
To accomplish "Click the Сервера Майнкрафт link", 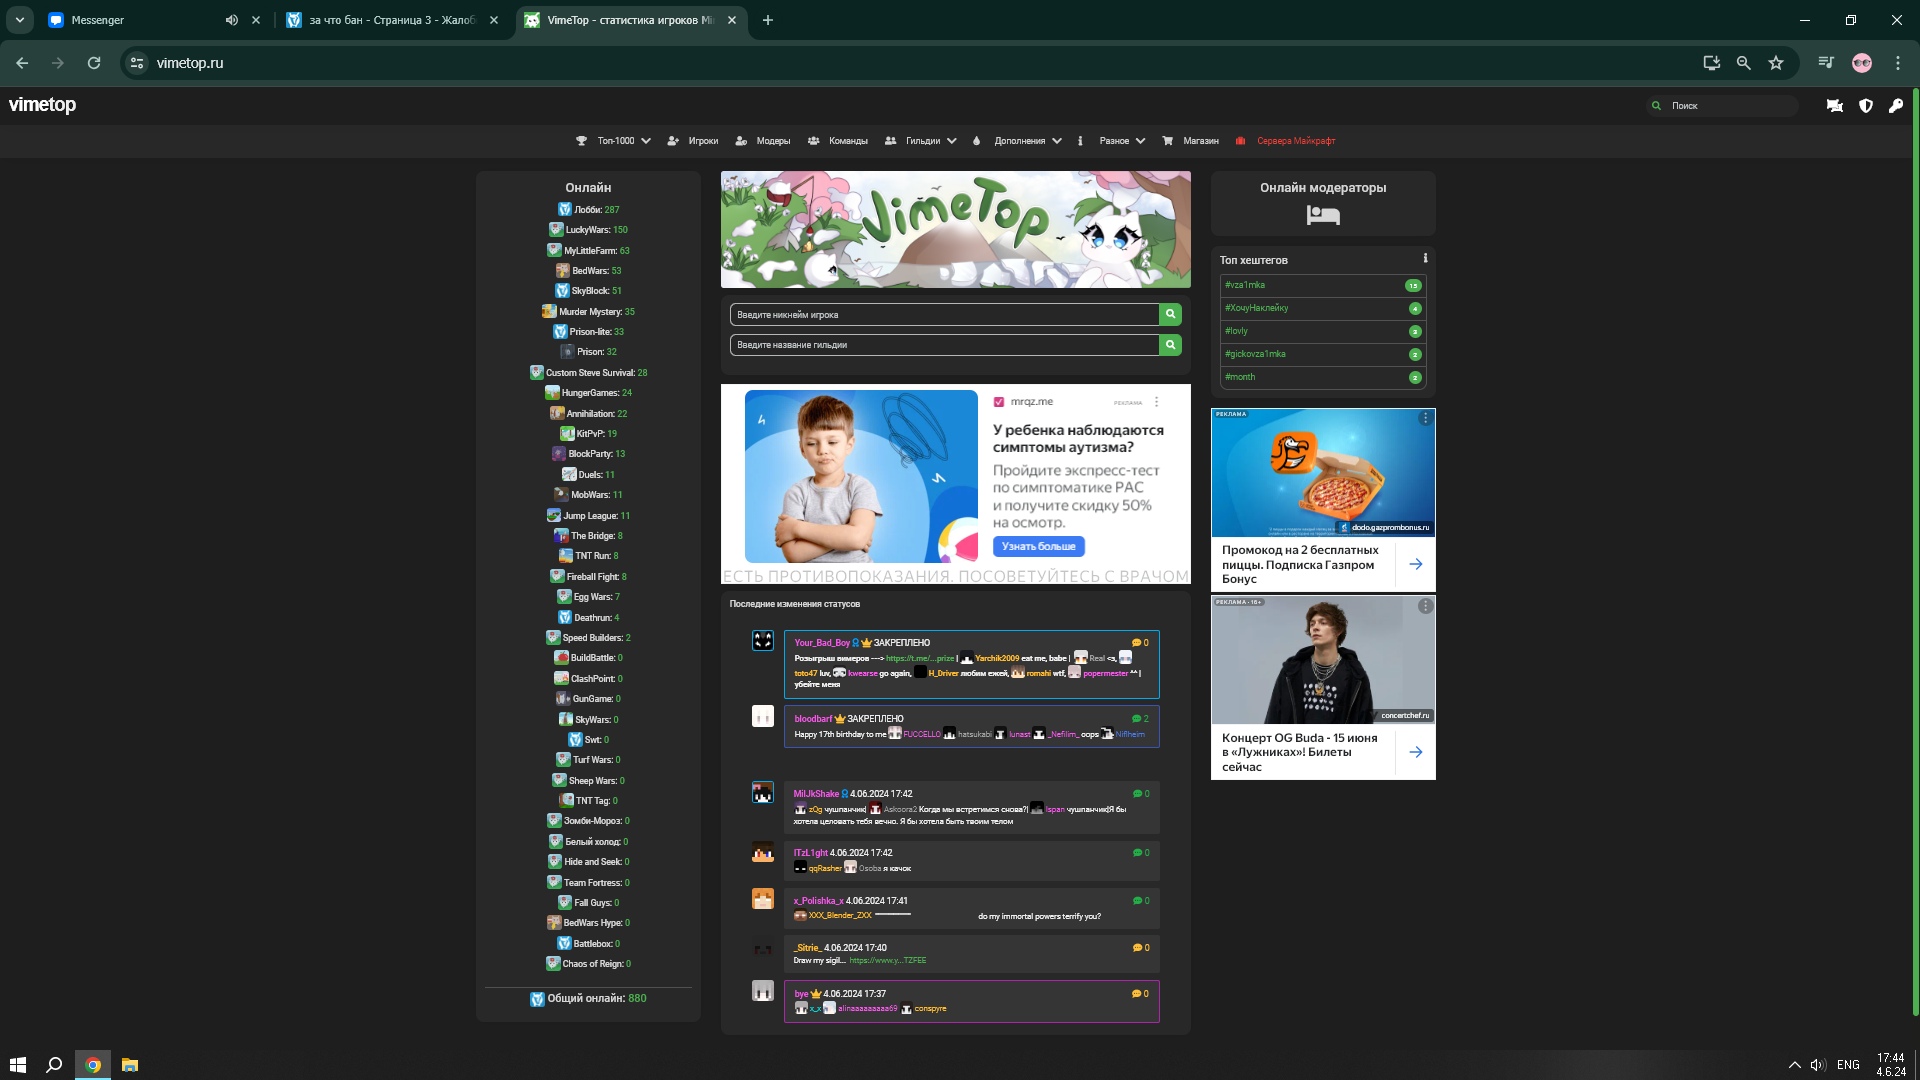I will pos(1295,141).
